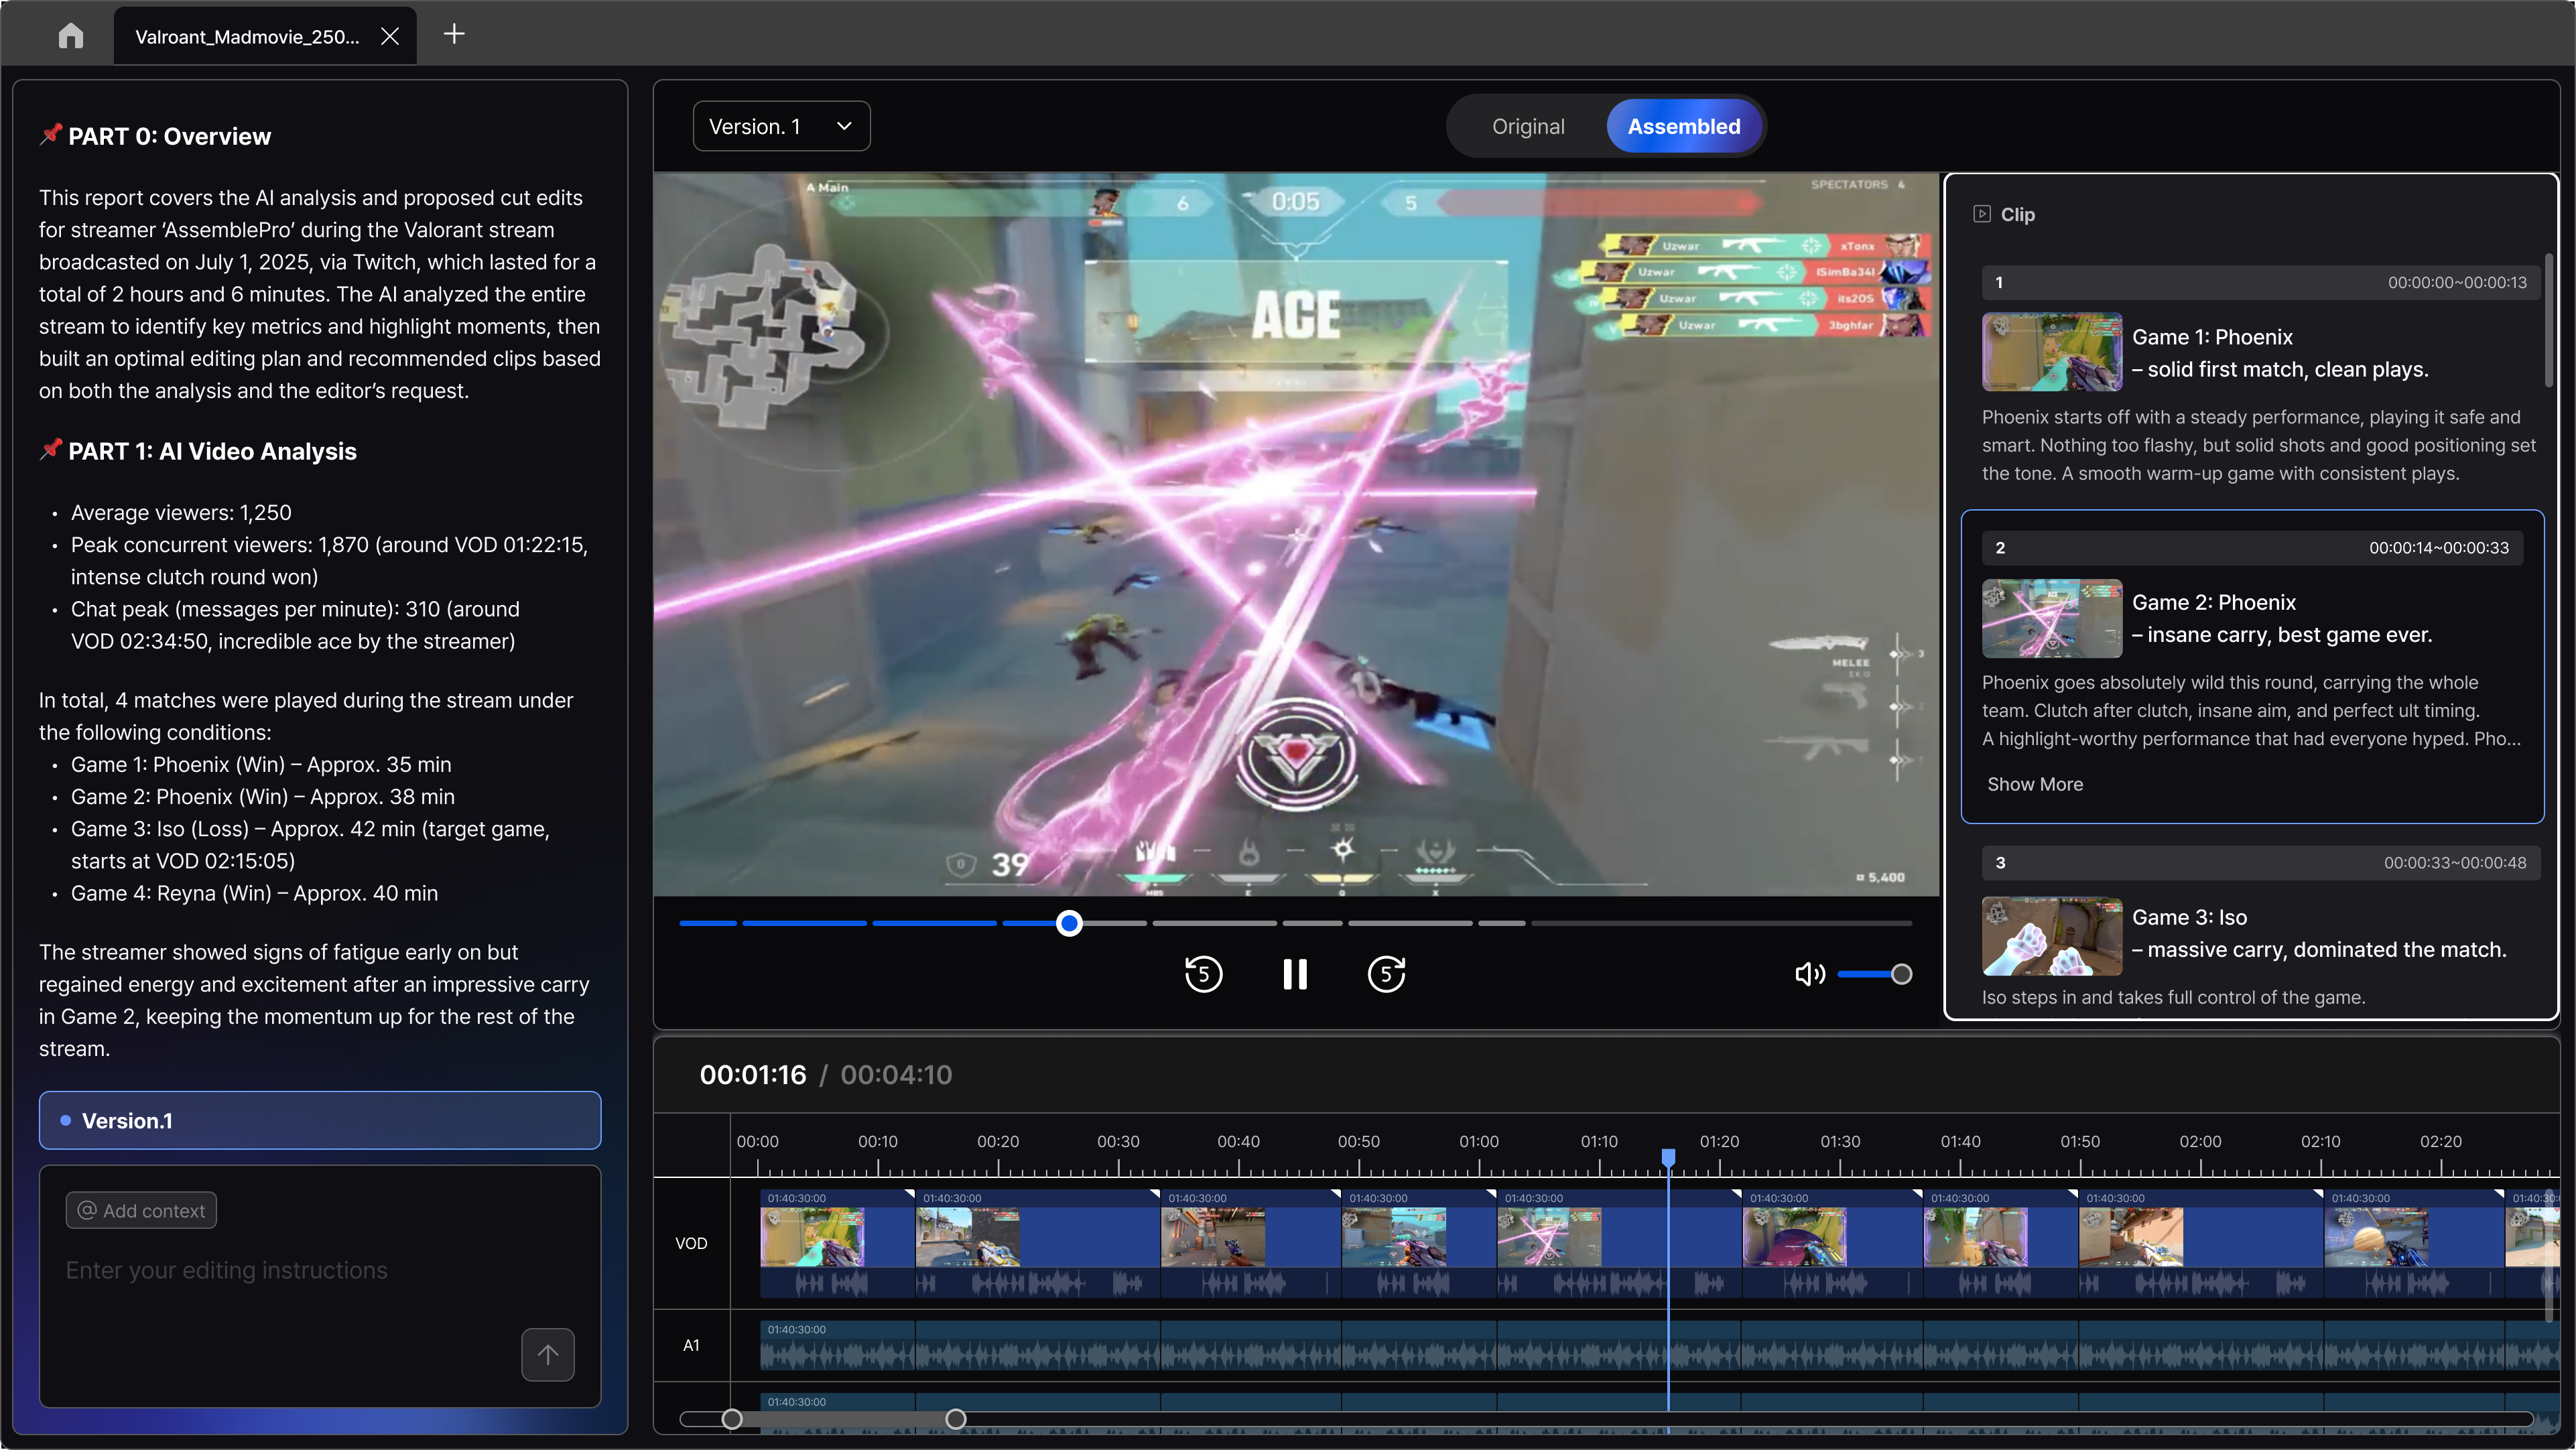2576x1450 pixels.
Task: Select the Game 2: Phoenix clip thumbnail
Action: [x=2051, y=618]
